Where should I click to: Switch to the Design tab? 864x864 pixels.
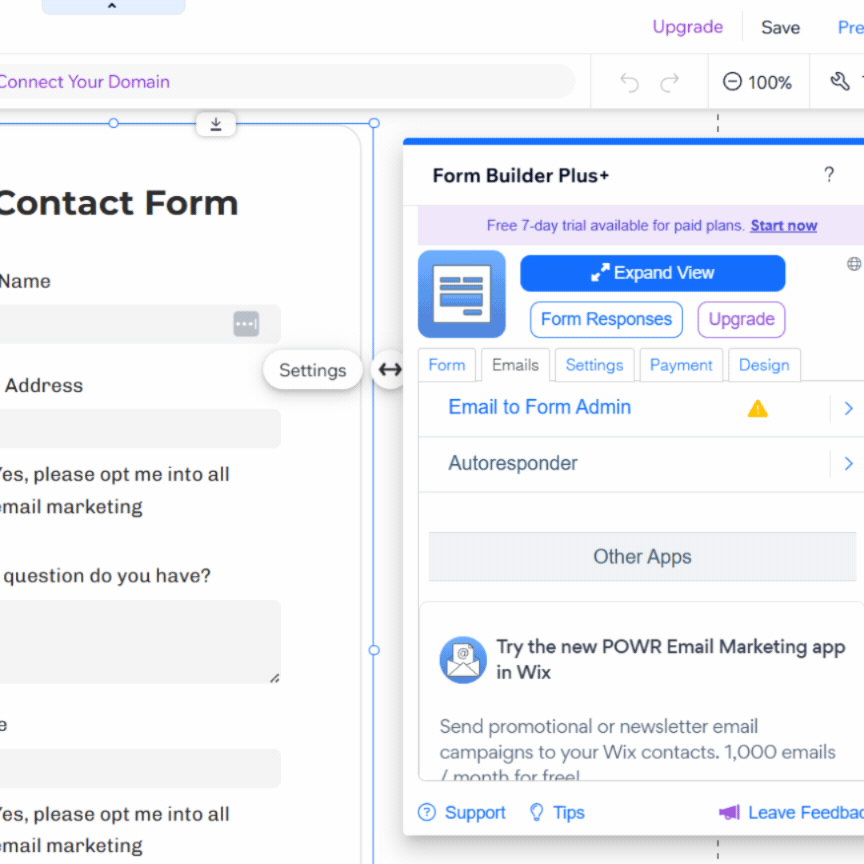point(764,365)
